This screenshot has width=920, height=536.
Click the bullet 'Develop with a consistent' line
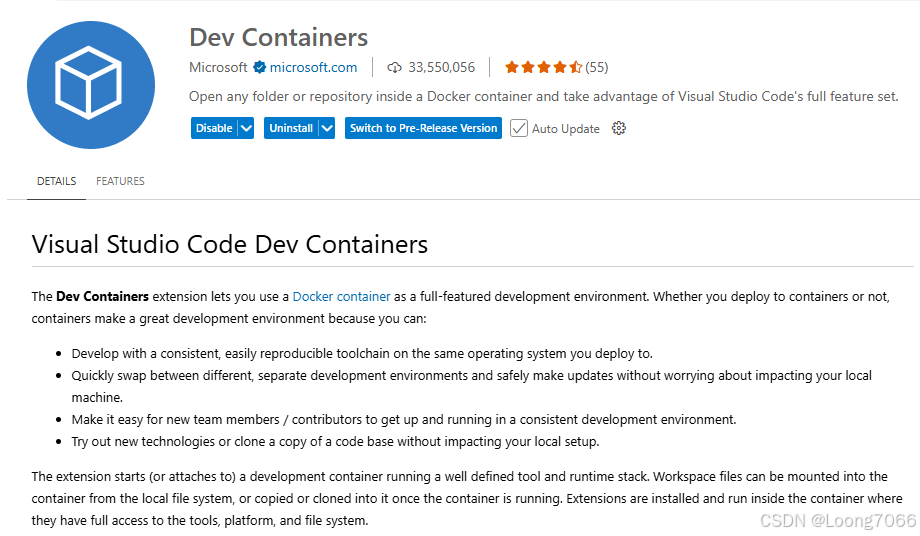362,354
